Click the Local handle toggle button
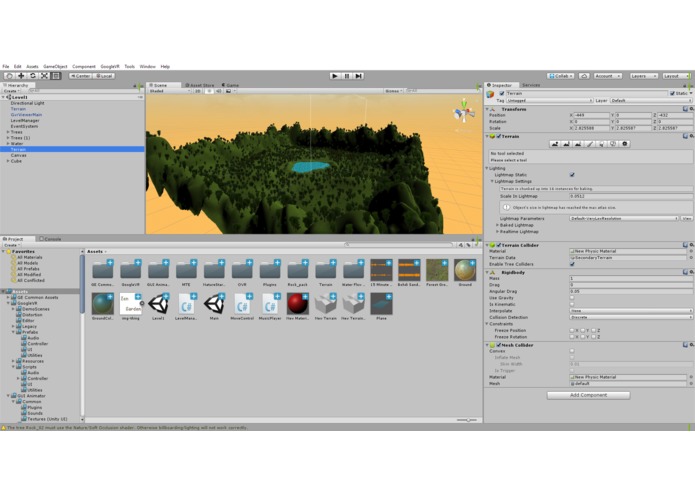Image resolution: width=695 pixels, height=494 pixels. [105, 76]
